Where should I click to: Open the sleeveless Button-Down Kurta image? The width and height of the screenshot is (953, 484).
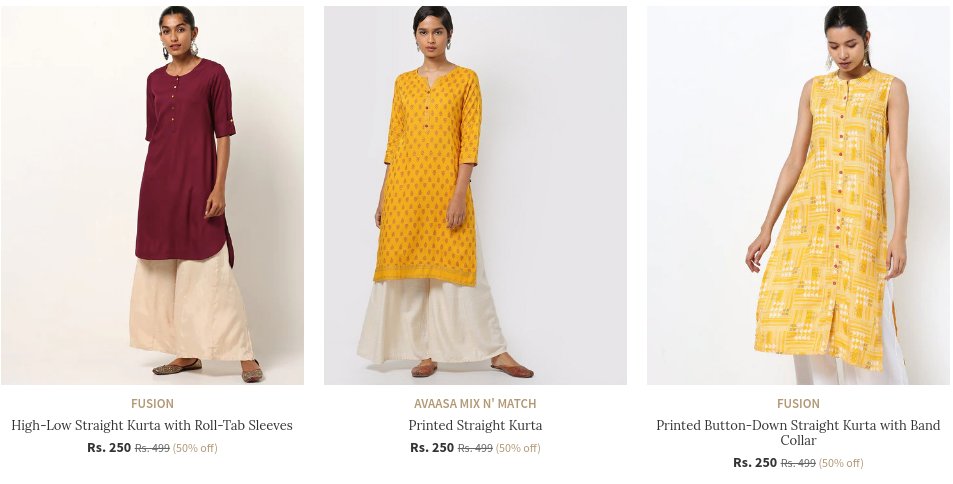(x=798, y=195)
